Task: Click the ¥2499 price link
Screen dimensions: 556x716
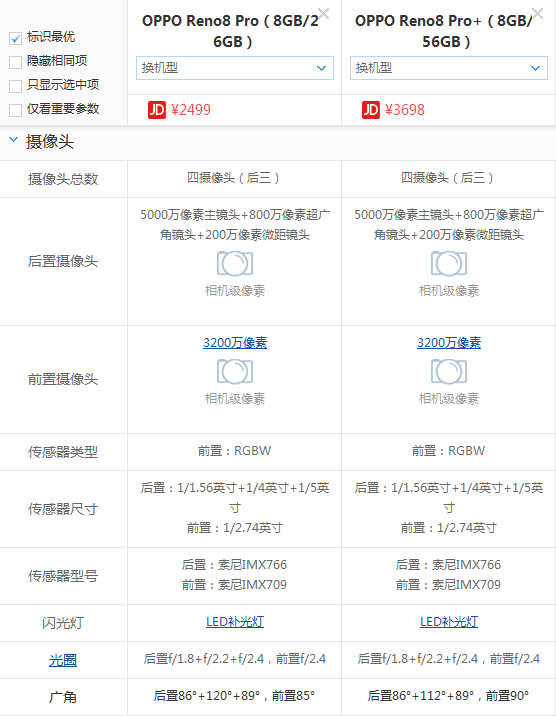Action: (191, 110)
